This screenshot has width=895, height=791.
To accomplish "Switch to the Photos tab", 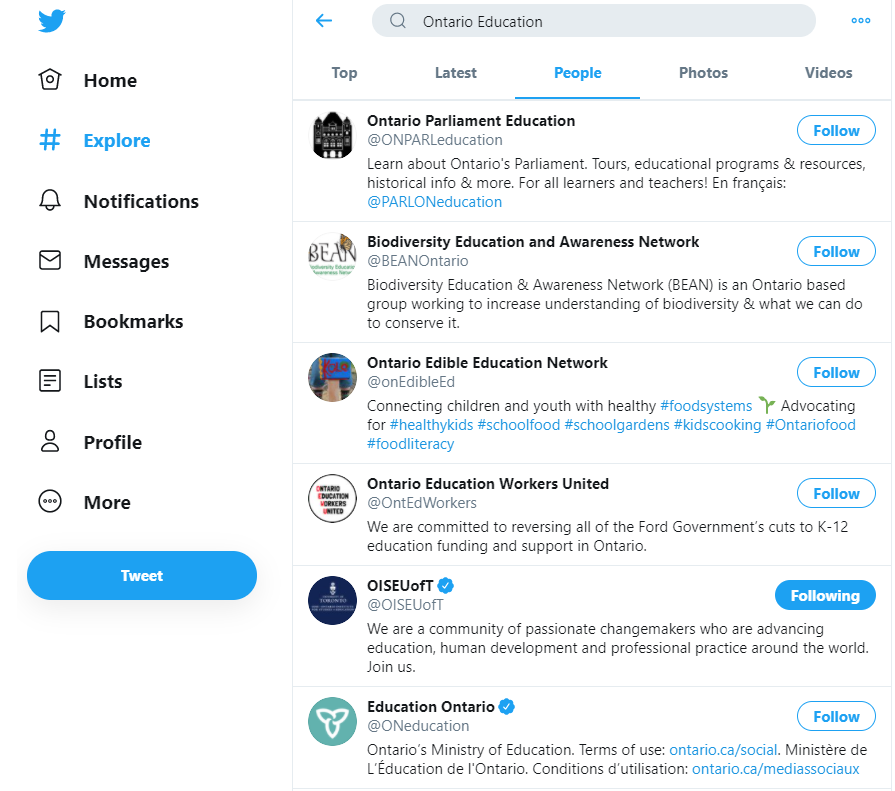I will 703,72.
